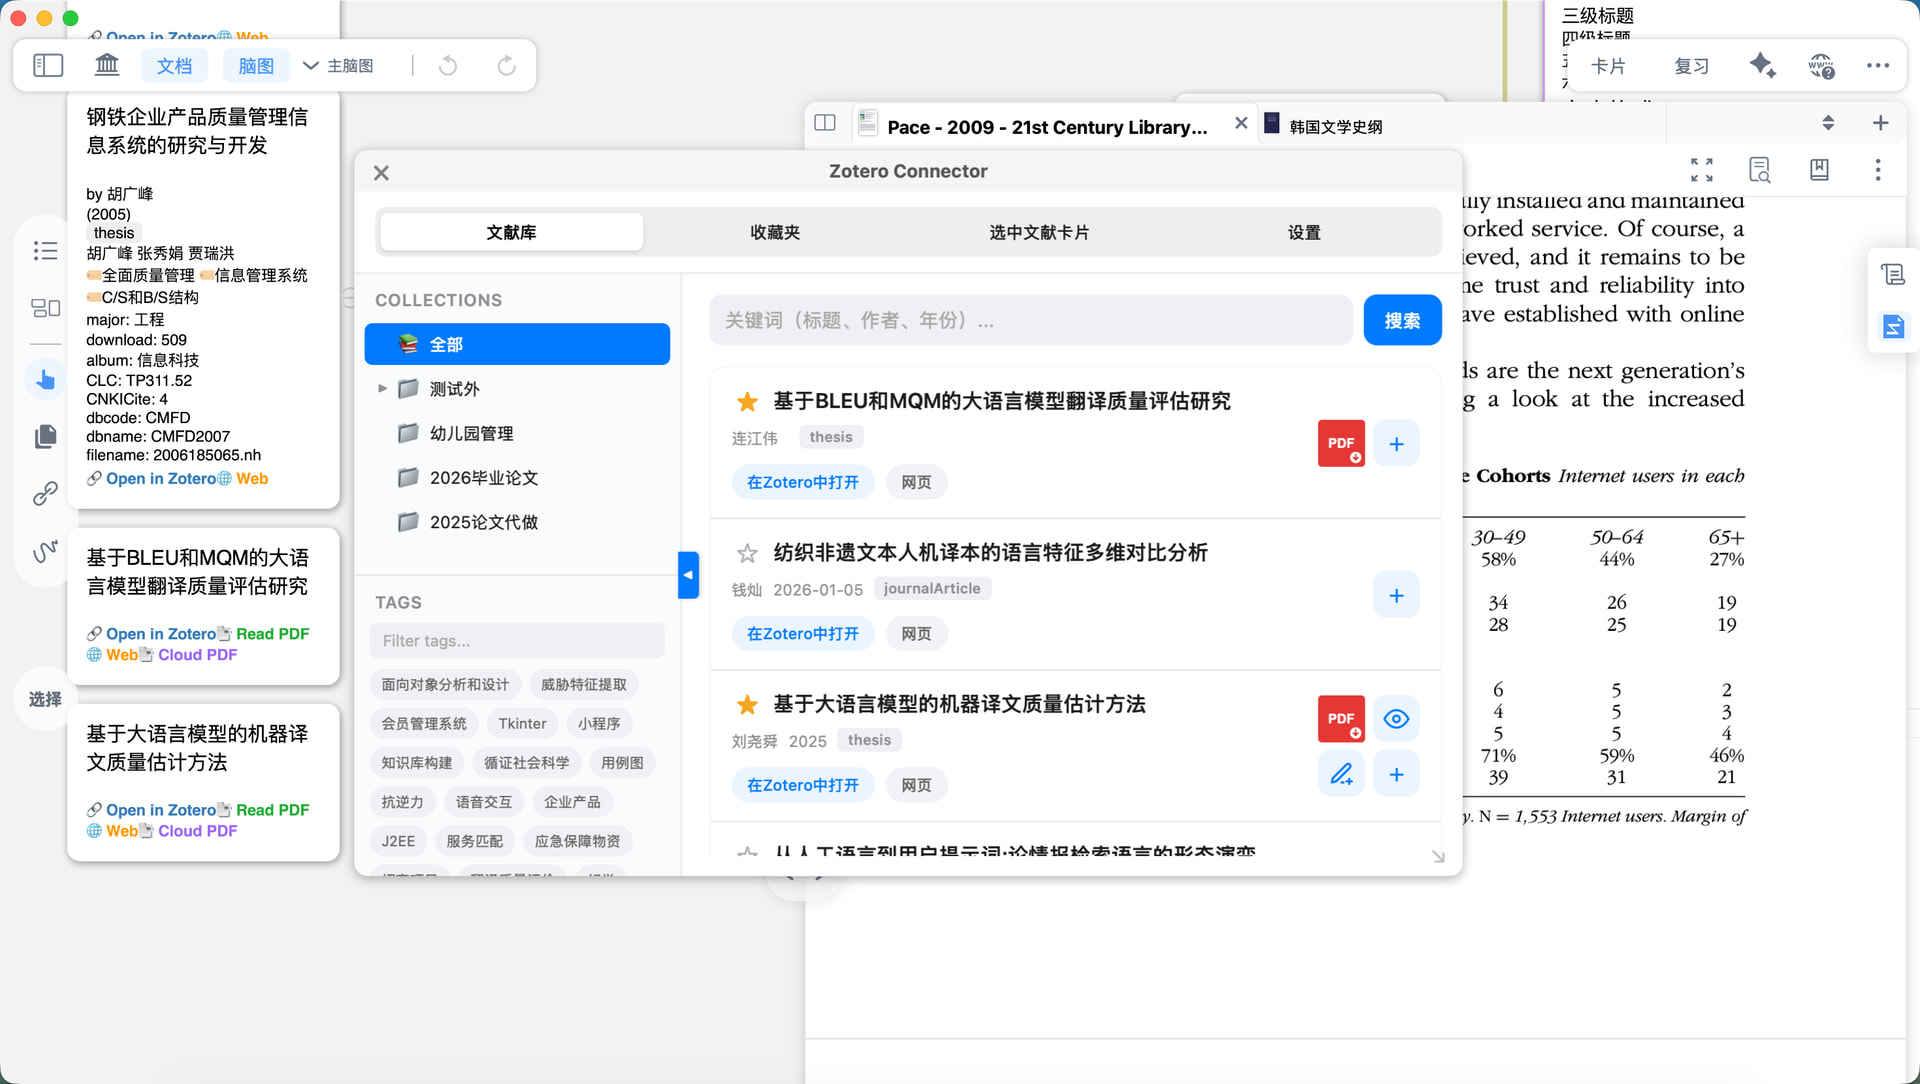Click the AI sparkle icon in top bar
This screenshot has width=1920, height=1084.
click(1762, 66)
